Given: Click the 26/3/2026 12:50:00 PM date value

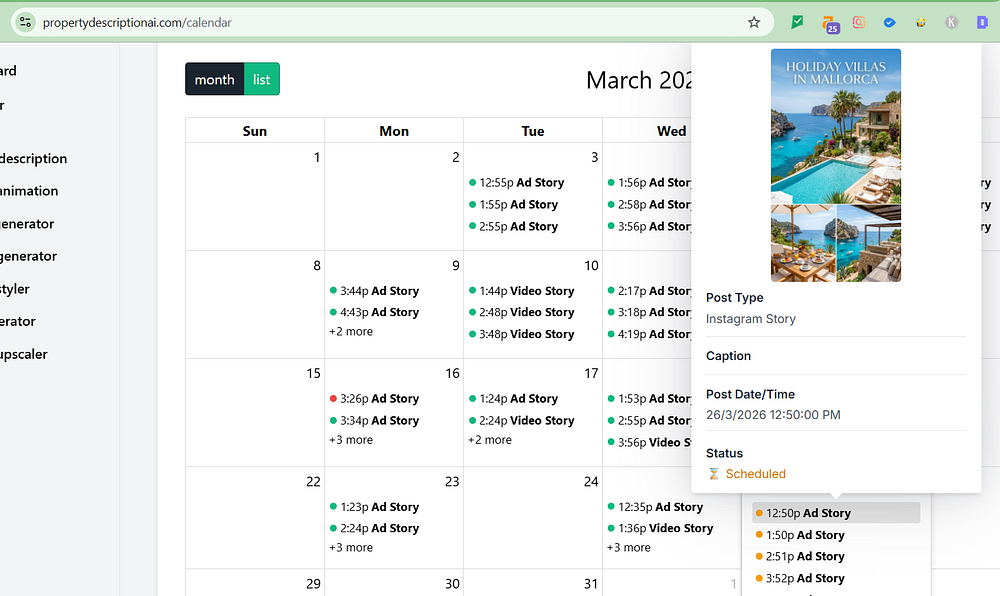Looking at the screenshot, I should (773, 414).
